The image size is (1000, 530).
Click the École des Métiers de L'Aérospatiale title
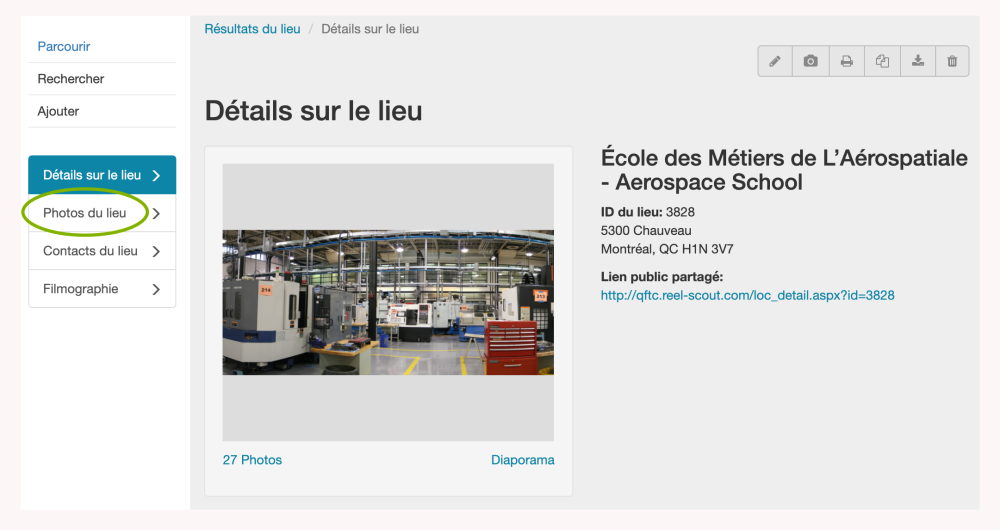click(784, 170)
